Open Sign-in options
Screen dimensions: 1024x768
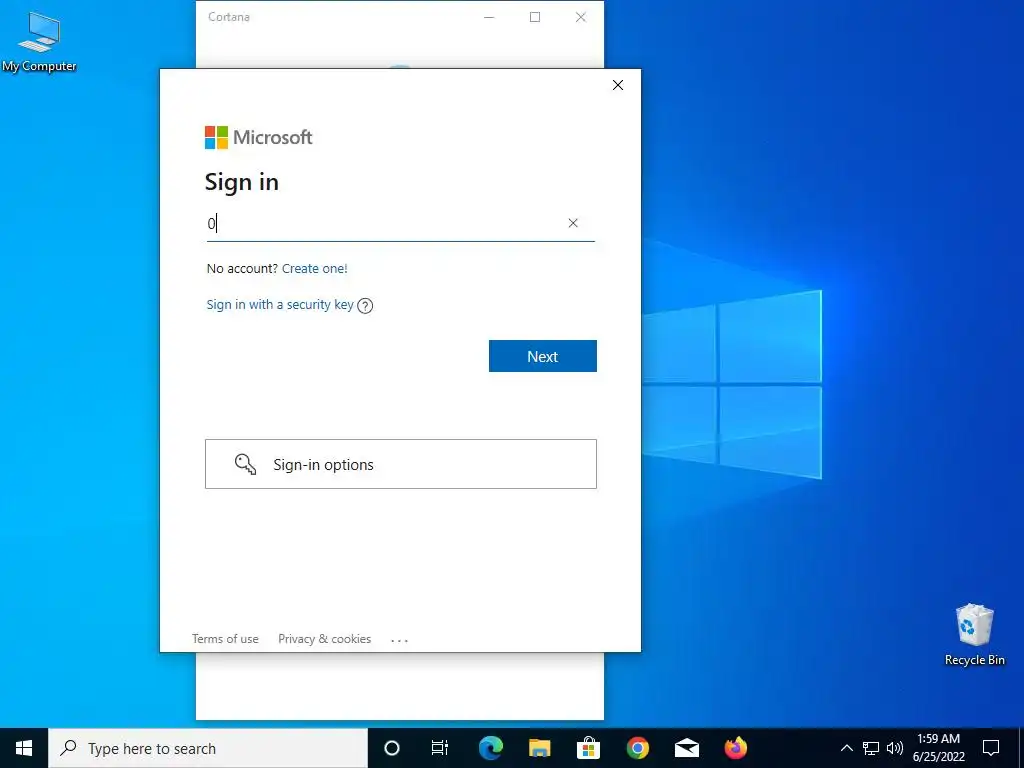[x=400, y=464]
